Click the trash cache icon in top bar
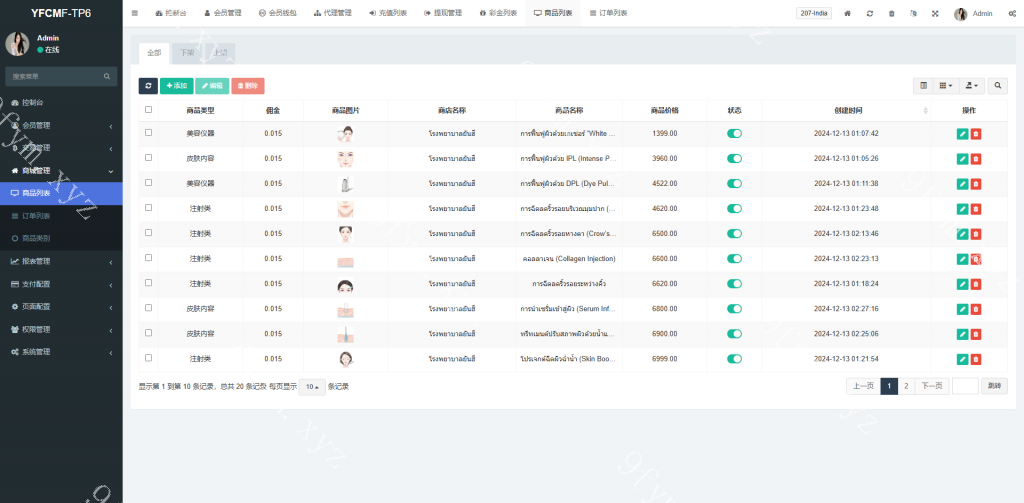 click(891, 13)
